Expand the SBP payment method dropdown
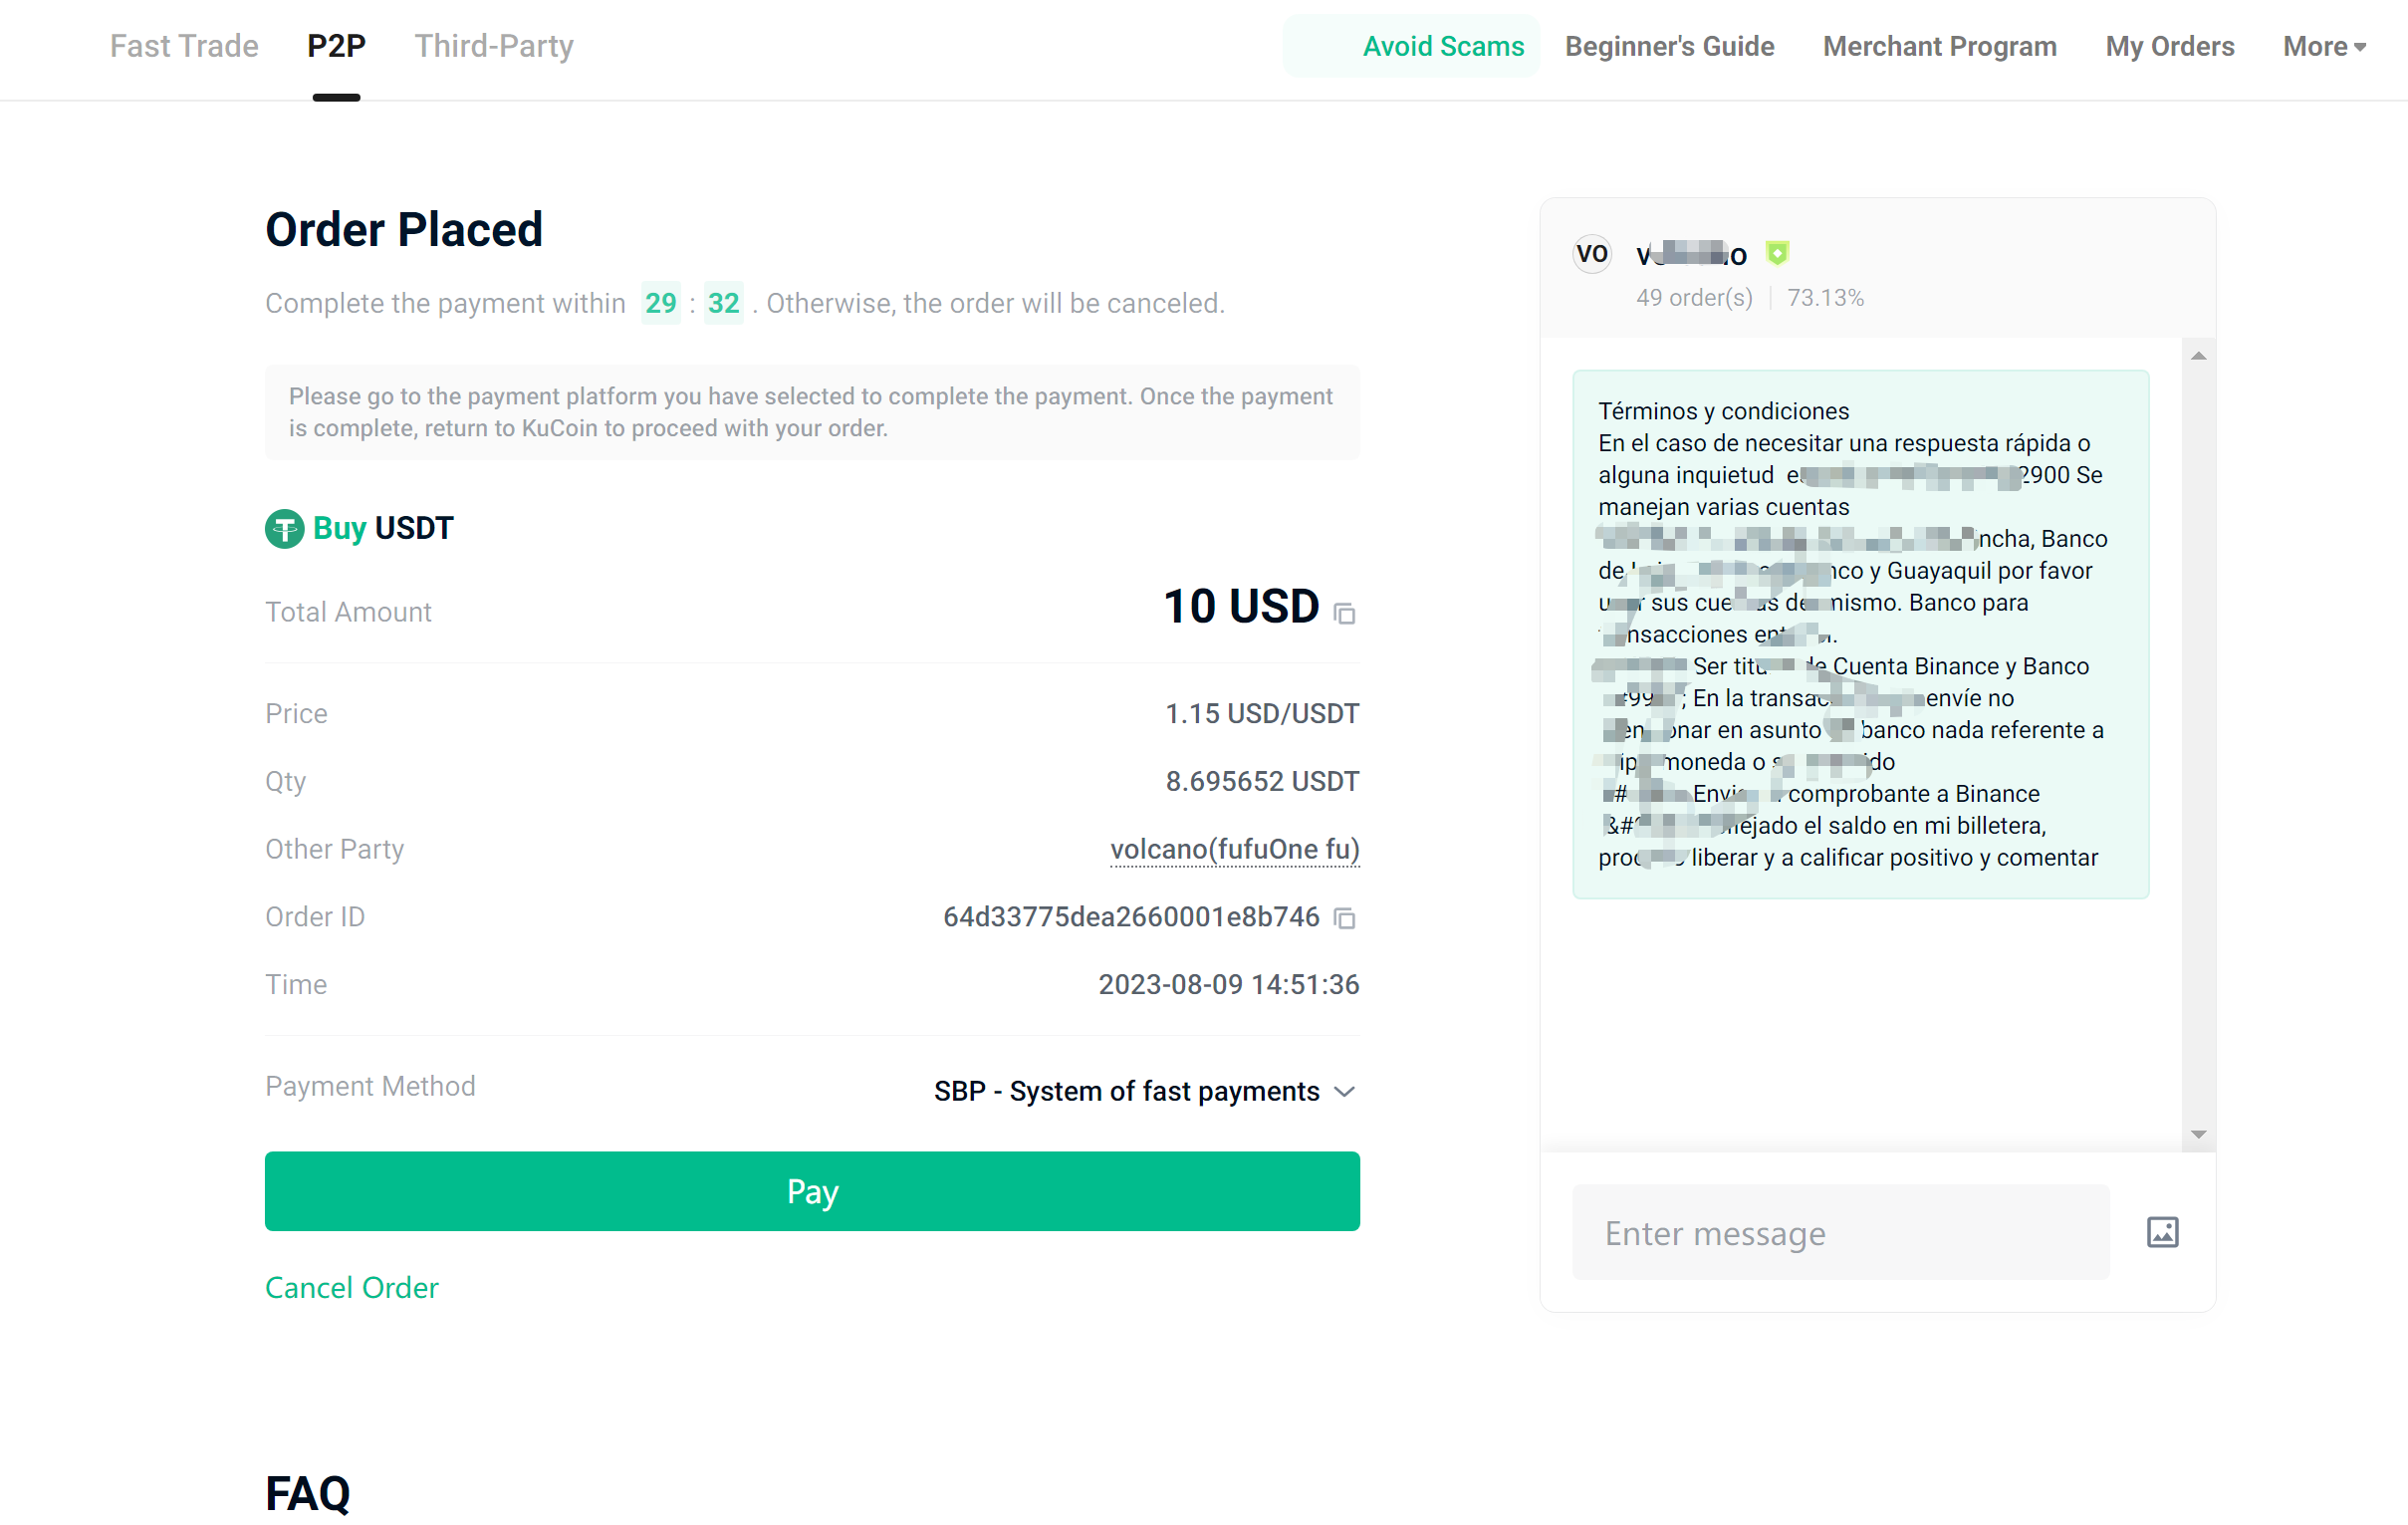 click(x=1146, y=1091)
